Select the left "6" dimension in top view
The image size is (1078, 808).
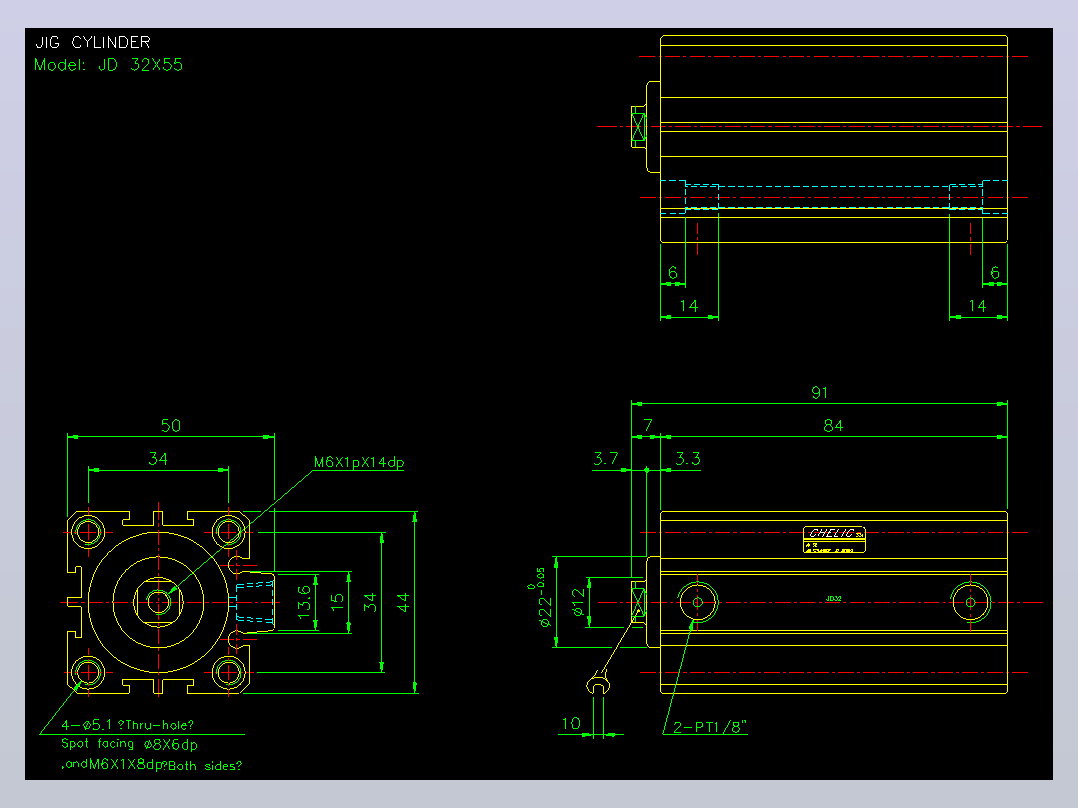[x=673, y=273]
